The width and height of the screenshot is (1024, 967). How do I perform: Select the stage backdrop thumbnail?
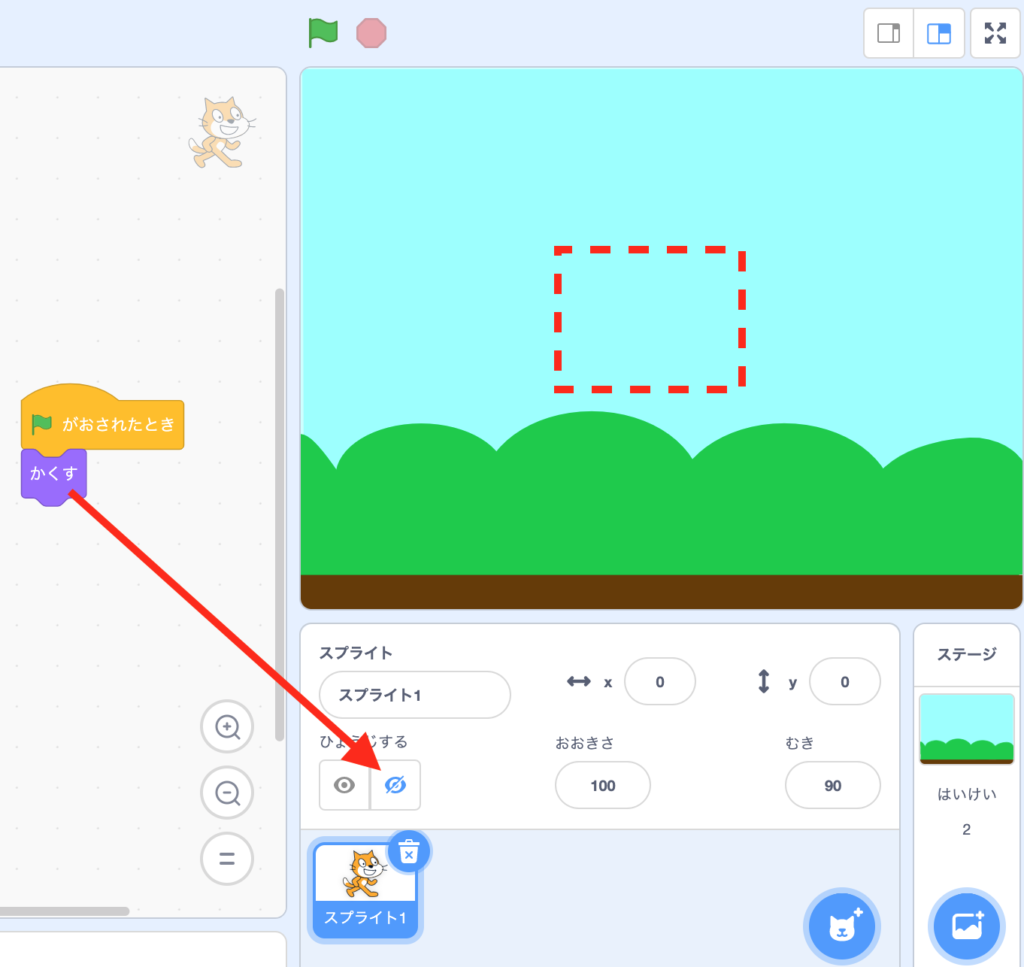click(x=966, y=729)
